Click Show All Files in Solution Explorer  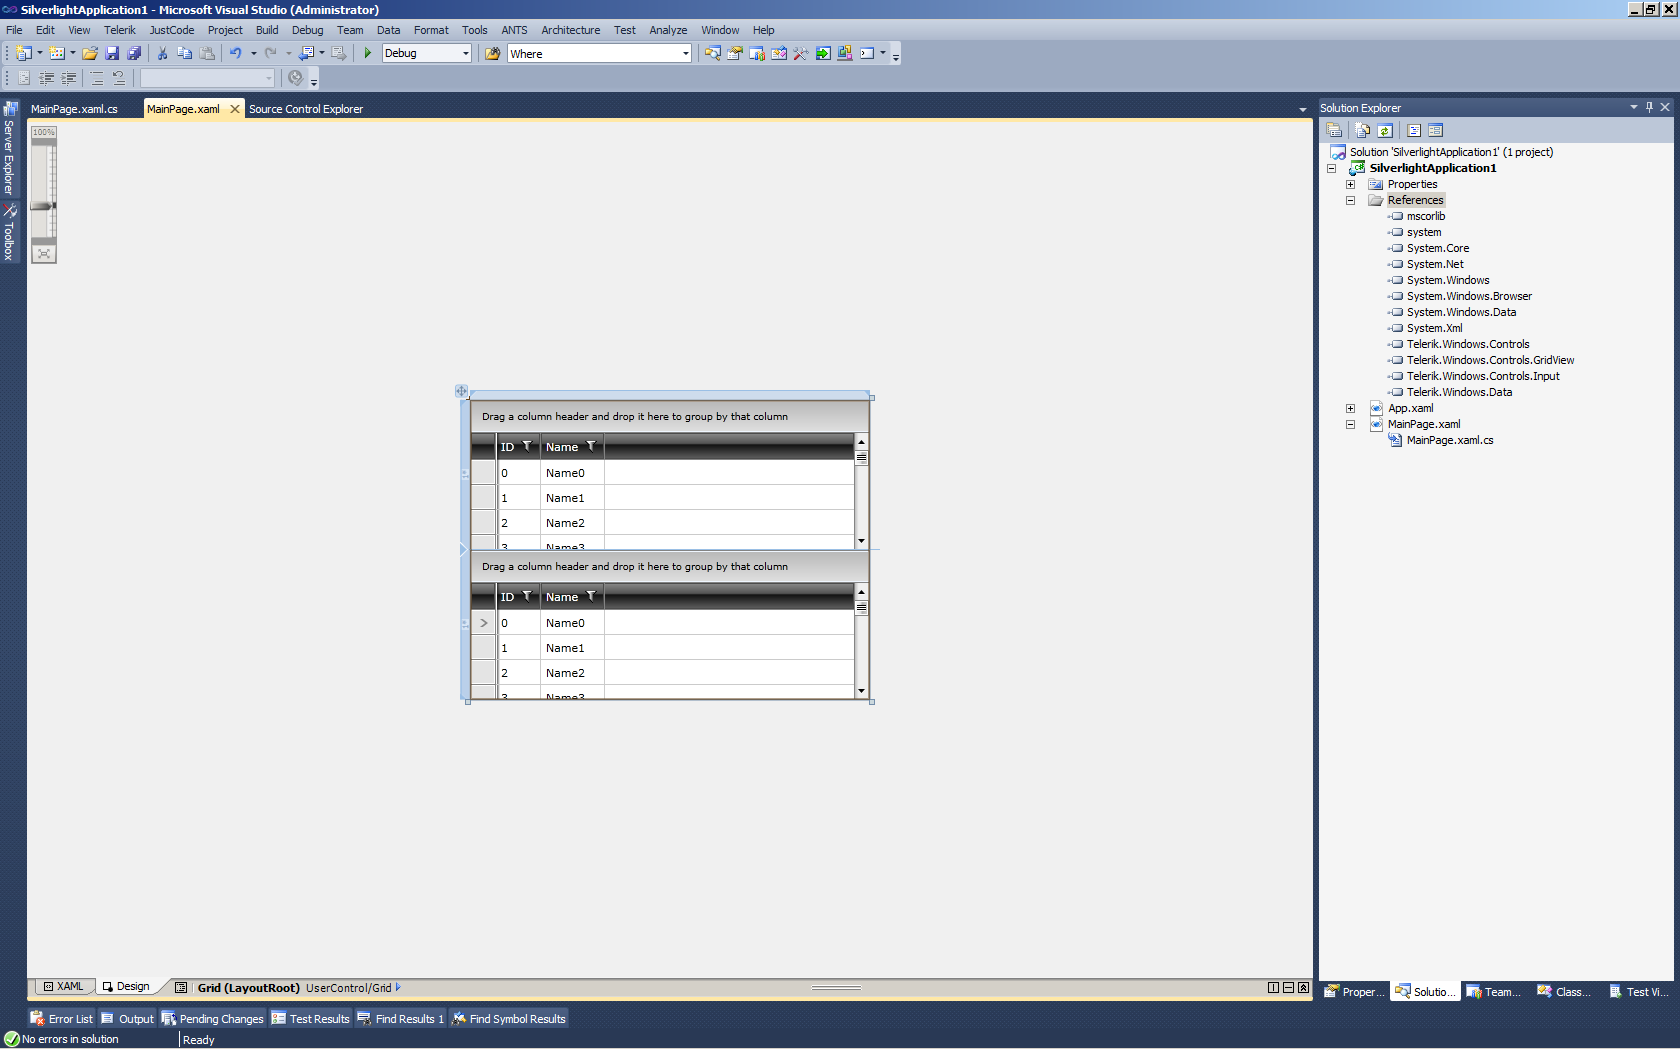[x=1362, y=130]
